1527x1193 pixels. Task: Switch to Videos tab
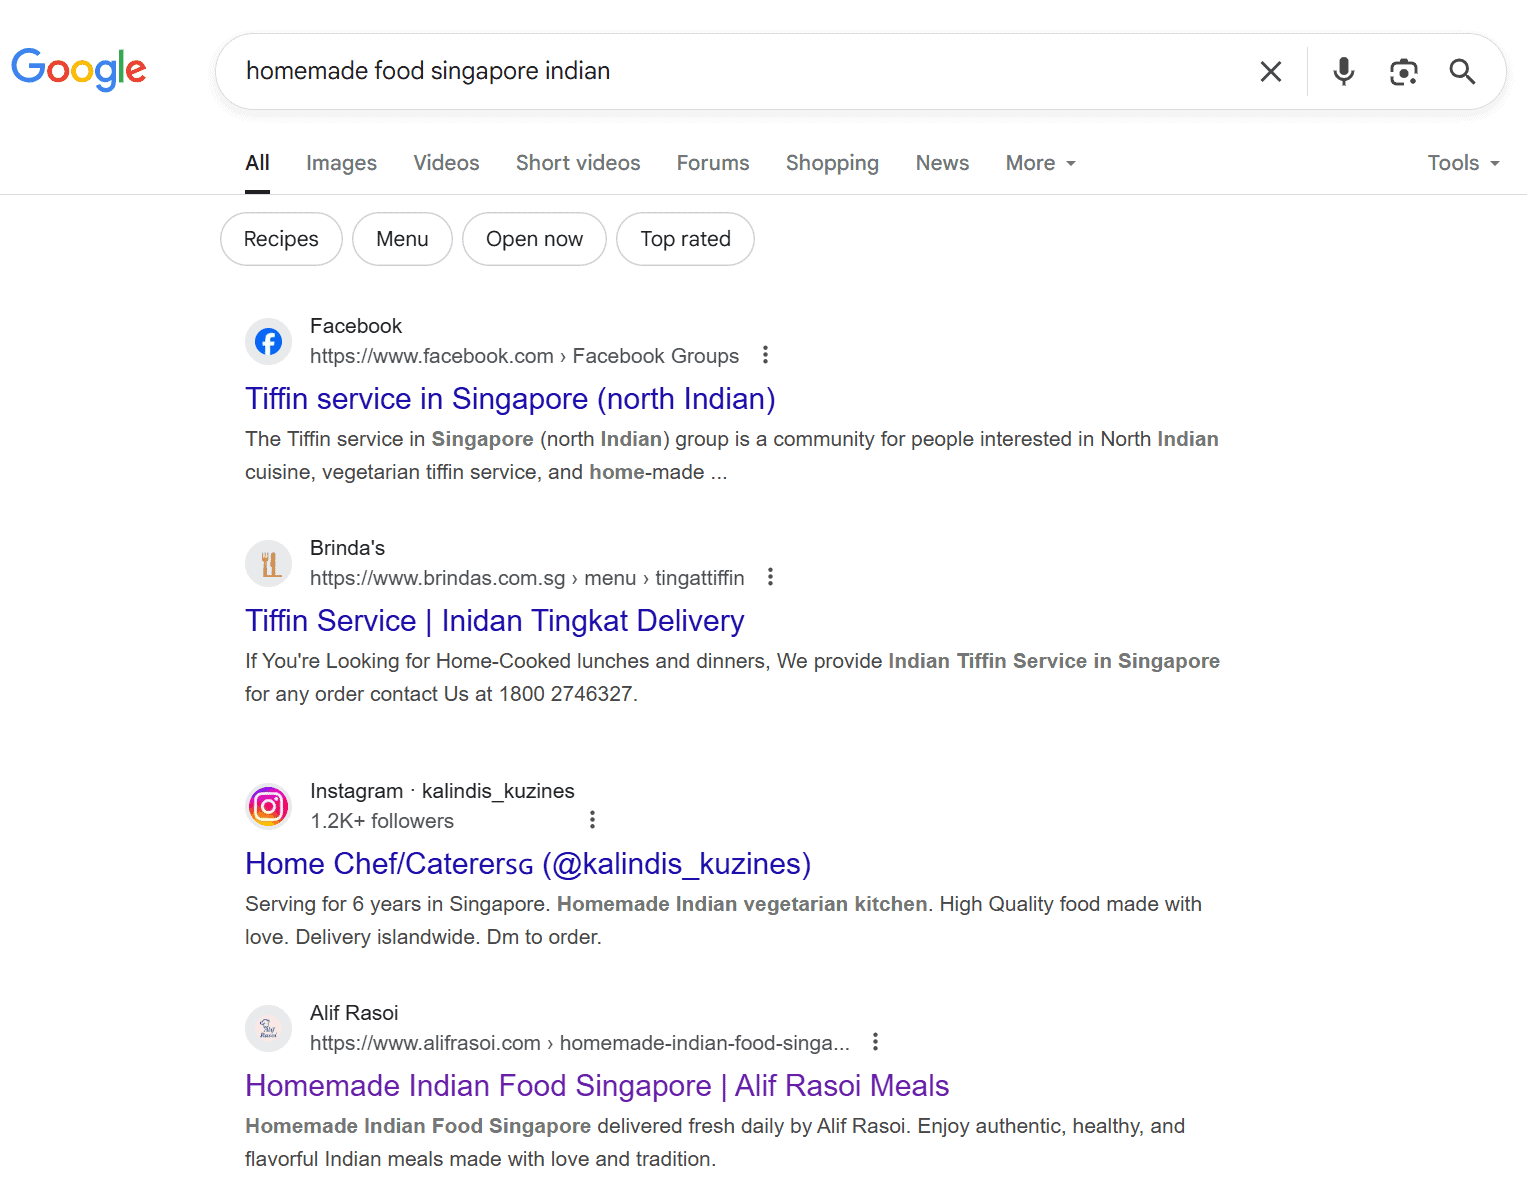[446, 163]
